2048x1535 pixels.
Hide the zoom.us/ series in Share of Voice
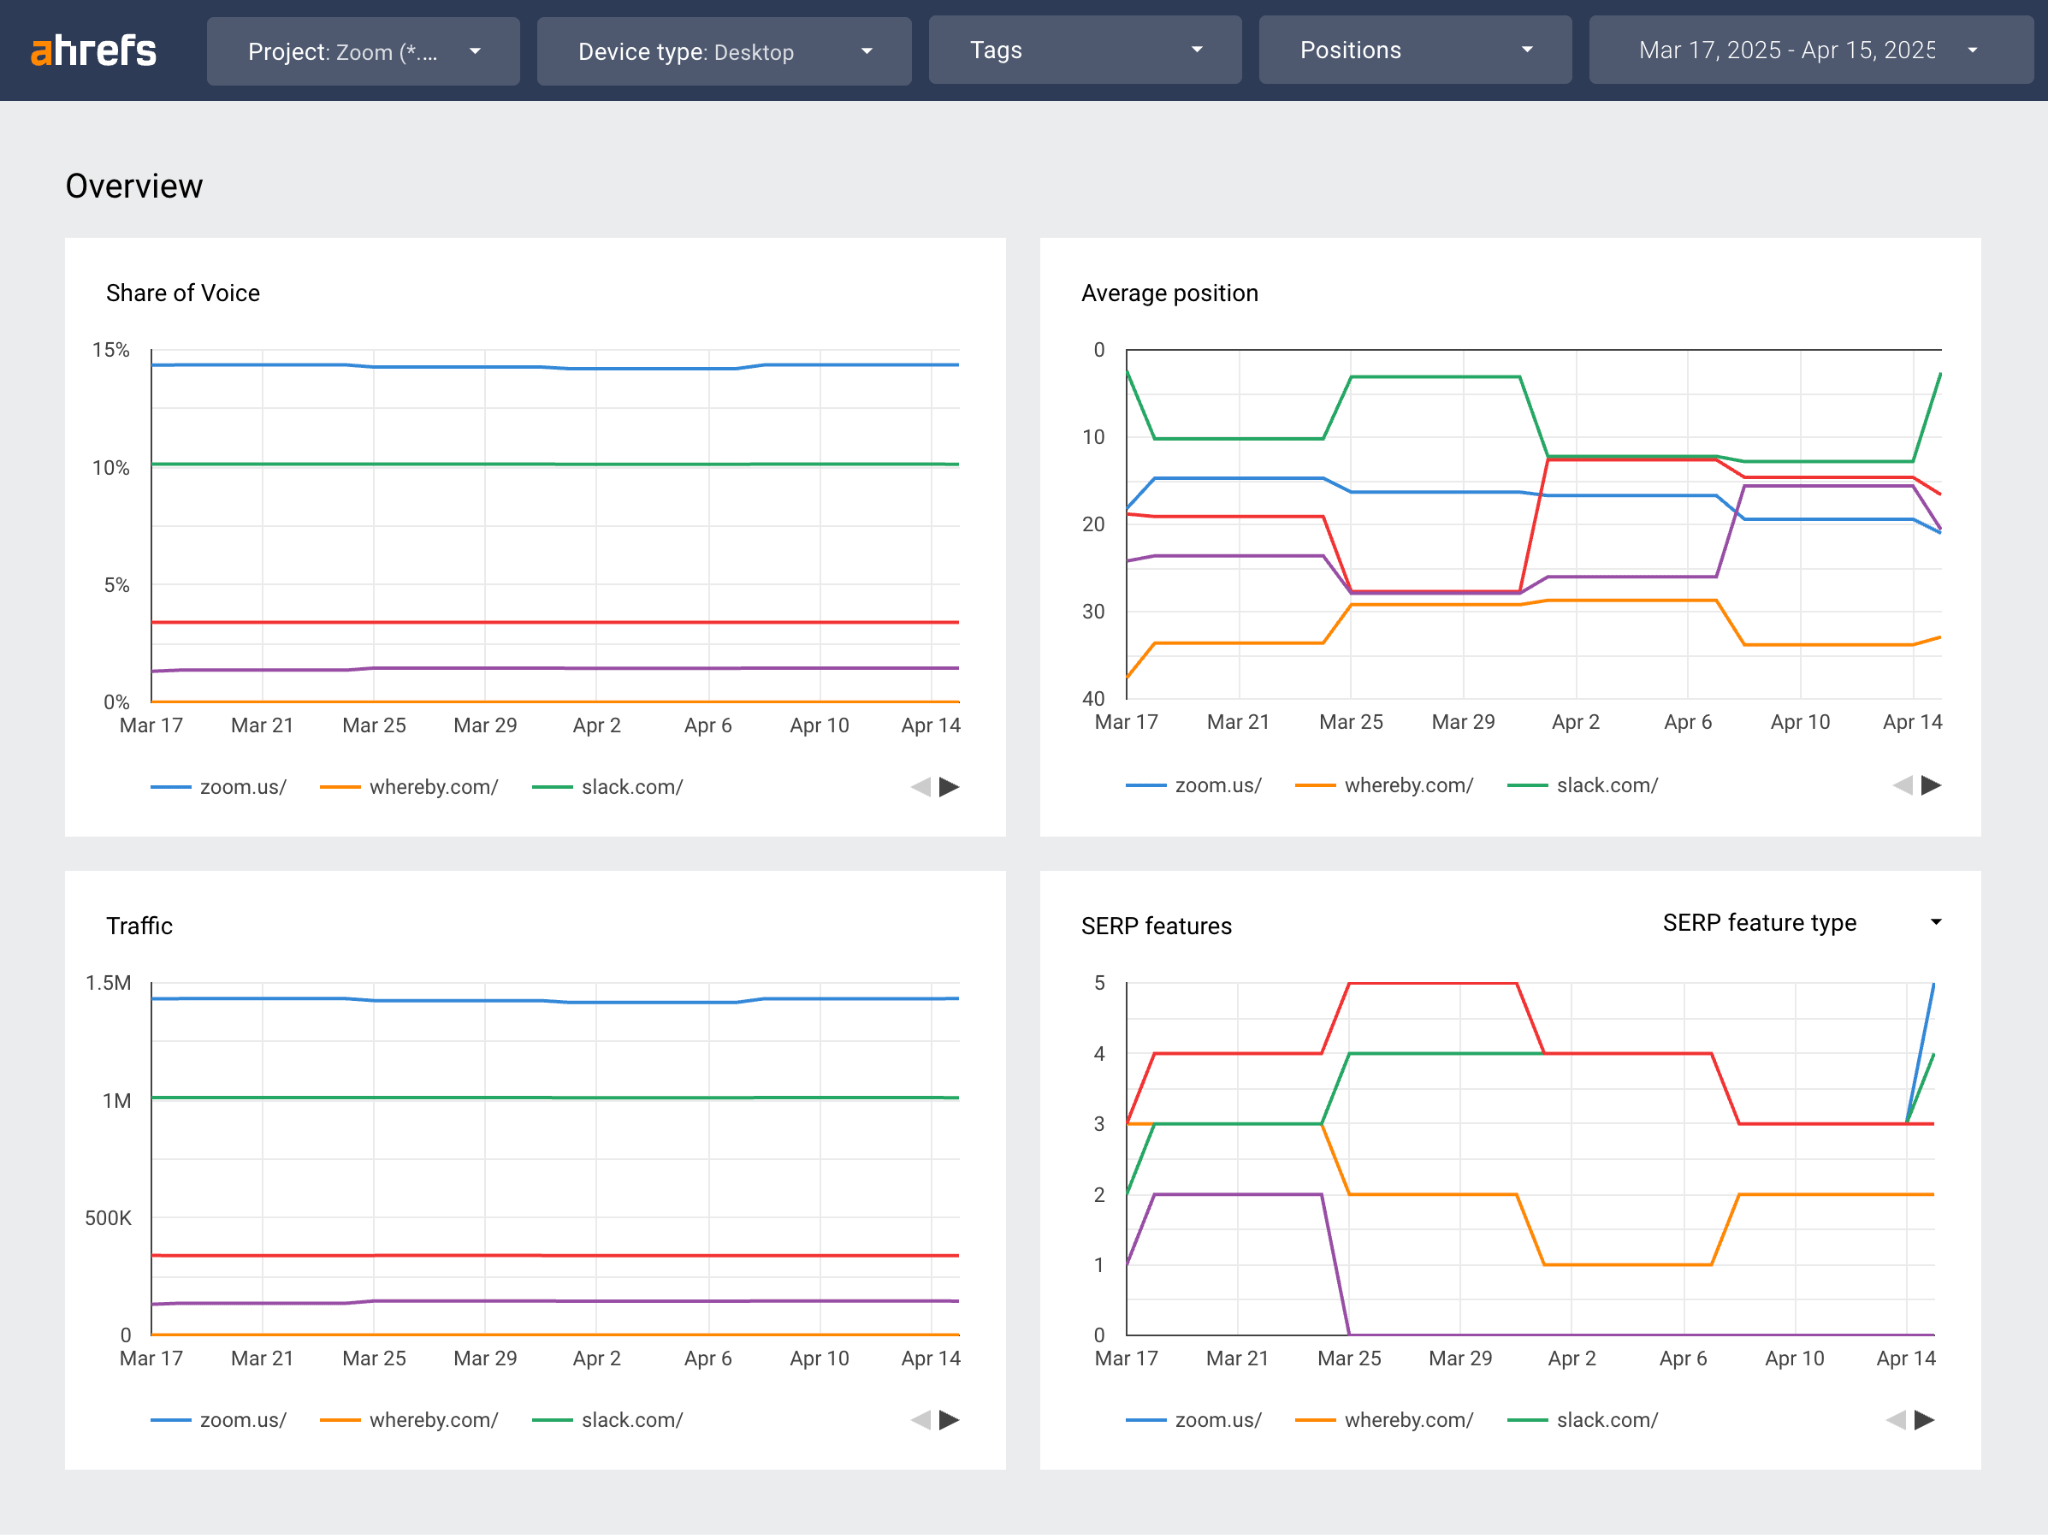point(241,787)
